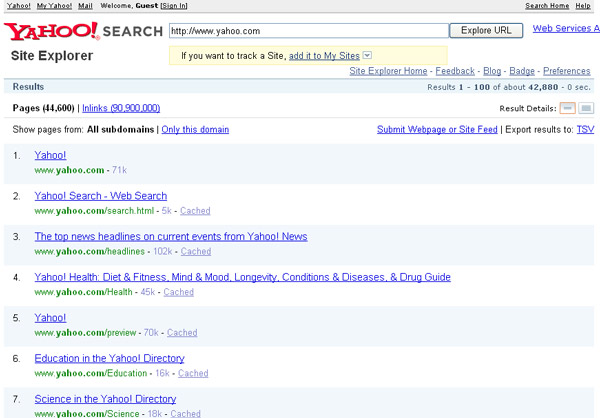View Cached copy of search.html result
Image resolution: width=600 pixels, height=418 pixels.
(x=195, y=211)
